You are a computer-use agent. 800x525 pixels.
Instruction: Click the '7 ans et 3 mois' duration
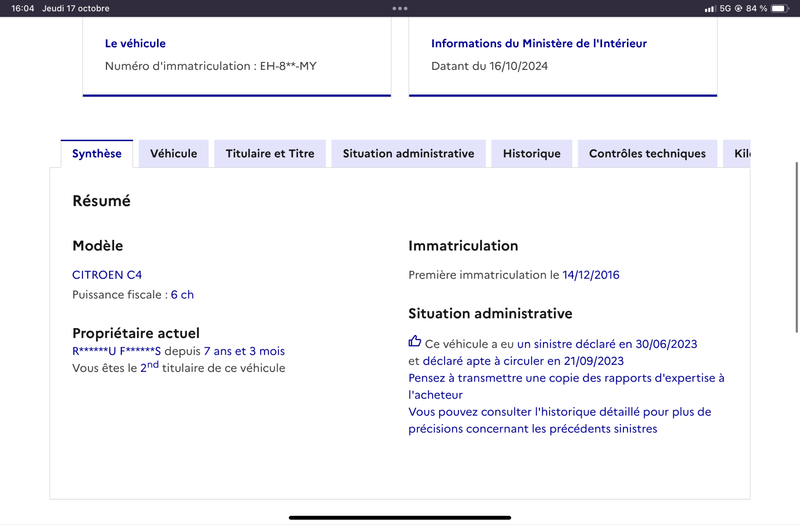click(x=244, y=351)
